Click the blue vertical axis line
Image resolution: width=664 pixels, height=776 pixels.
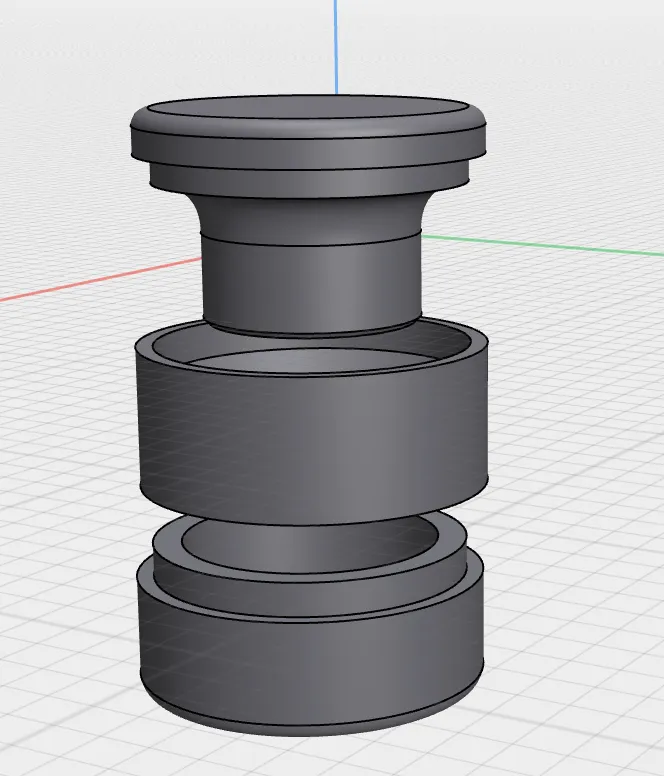pyautogui.click(x=336, y=47)
